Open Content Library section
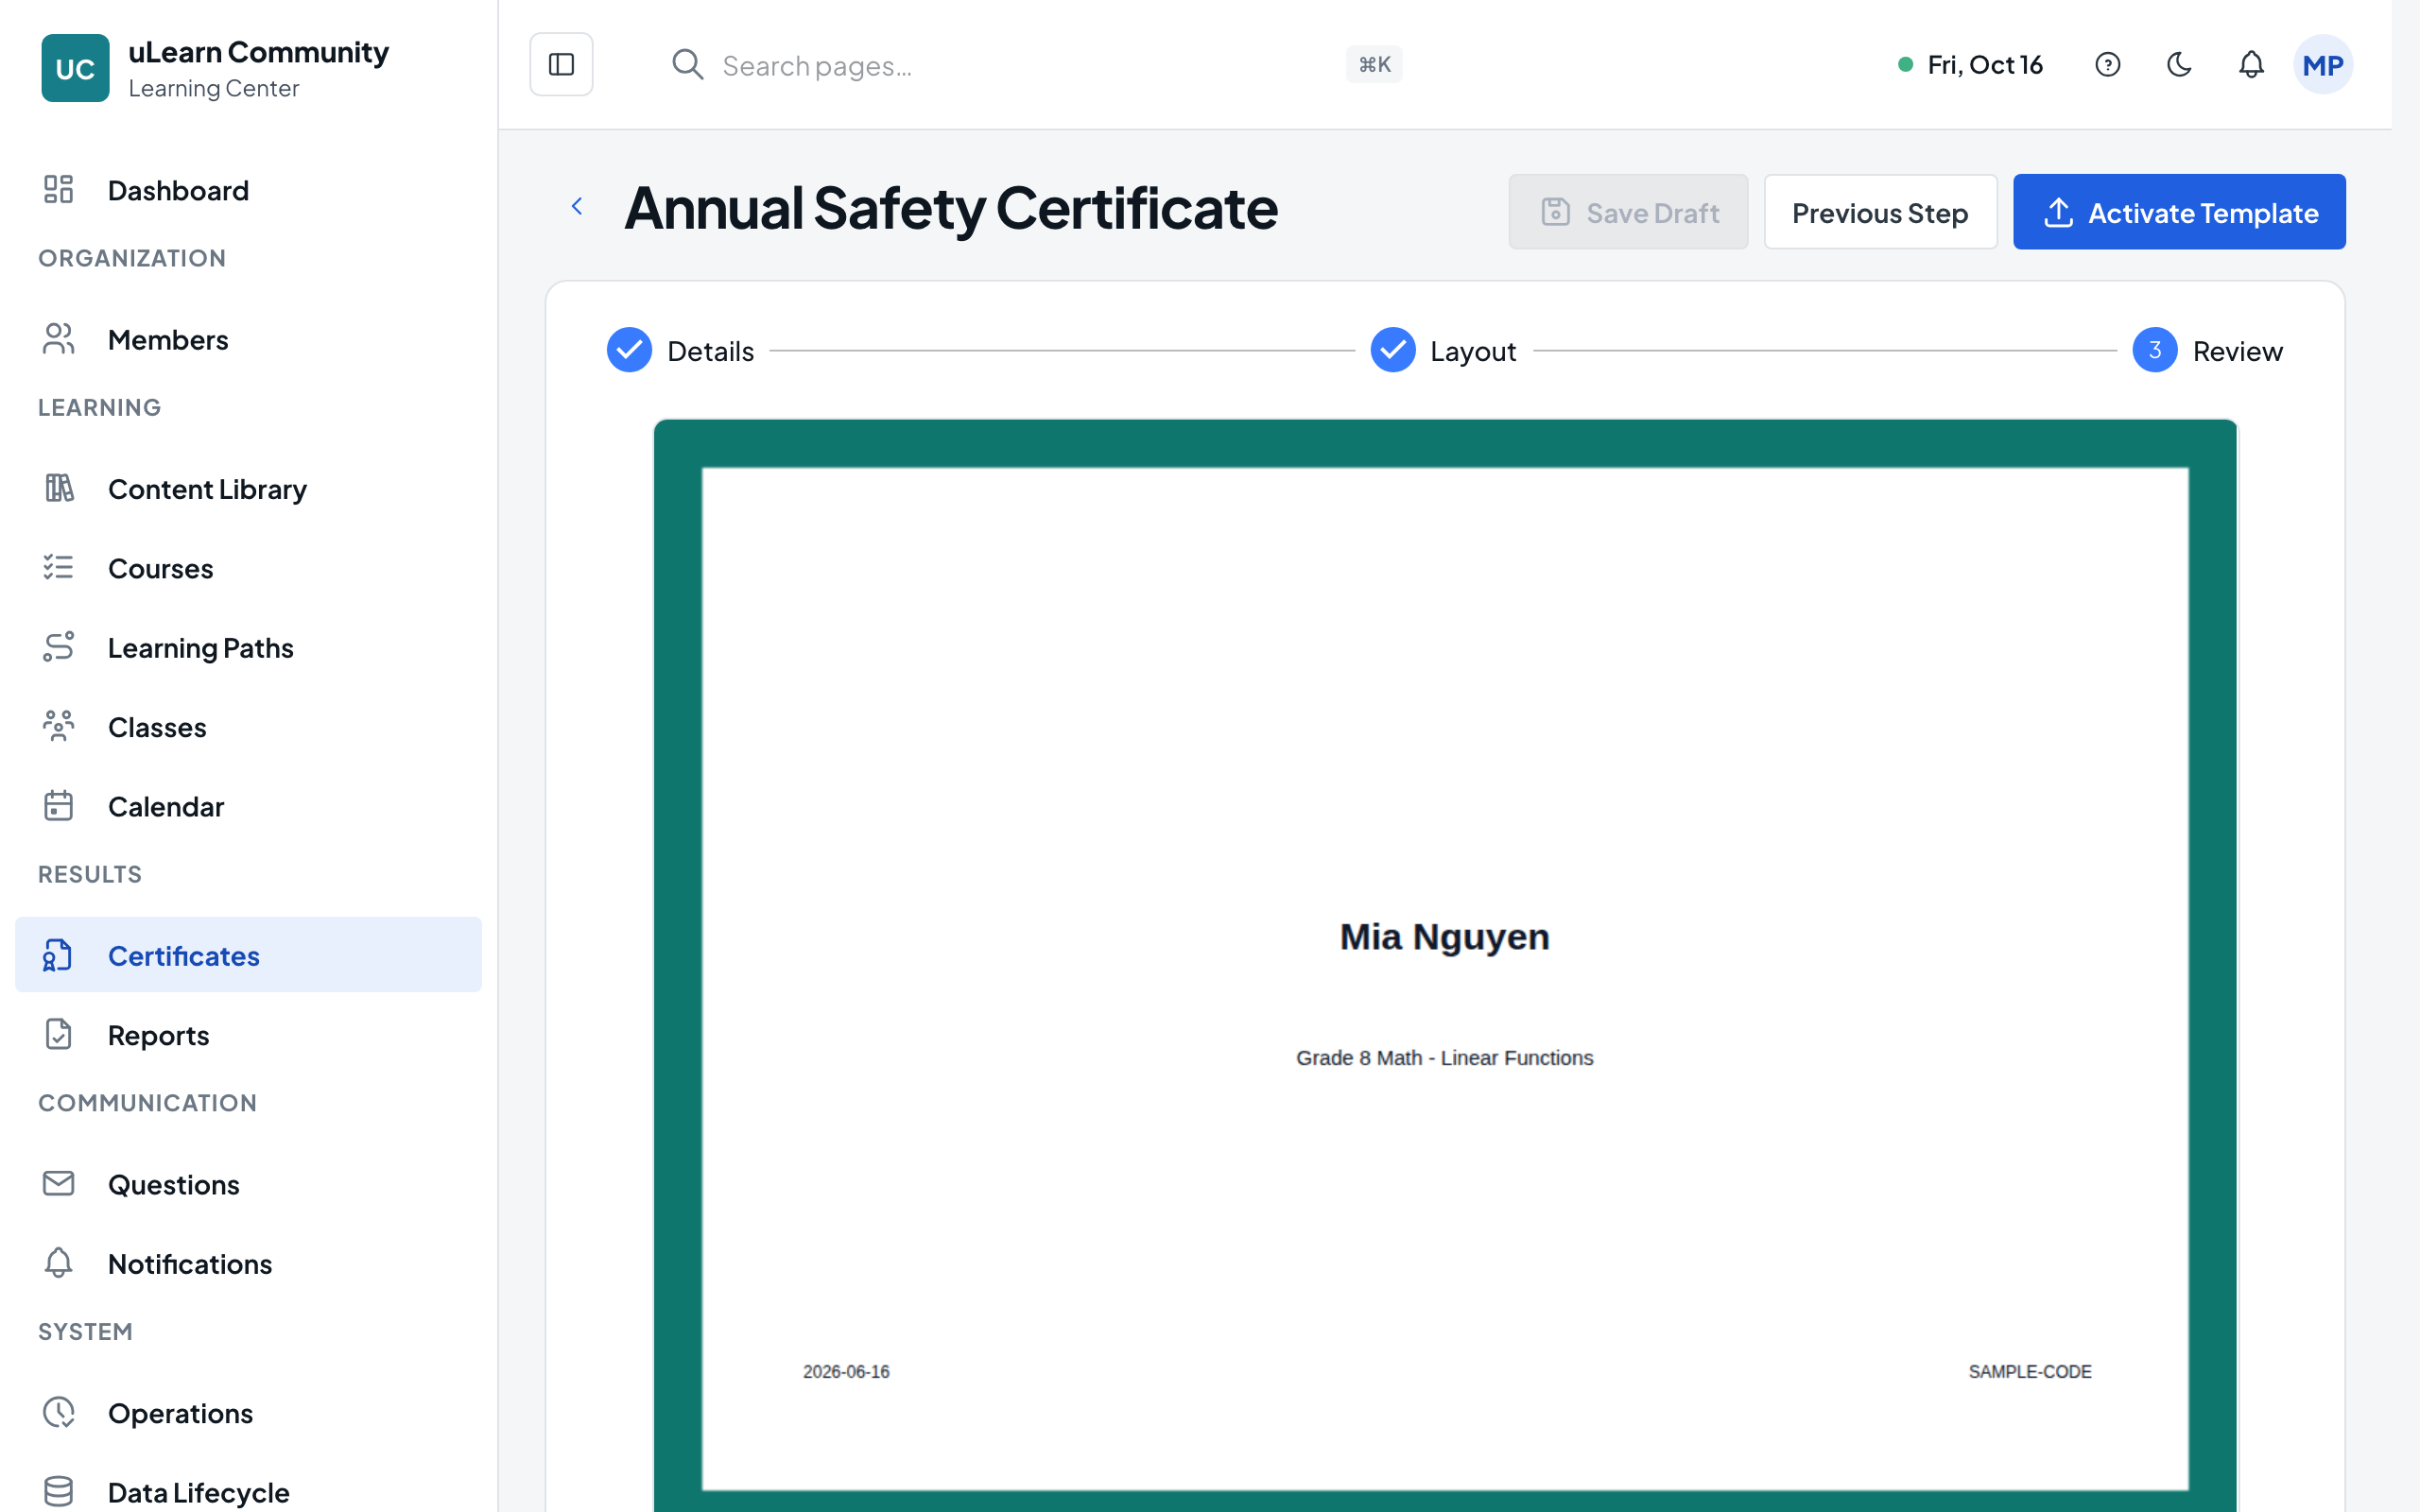 point(248,489)
